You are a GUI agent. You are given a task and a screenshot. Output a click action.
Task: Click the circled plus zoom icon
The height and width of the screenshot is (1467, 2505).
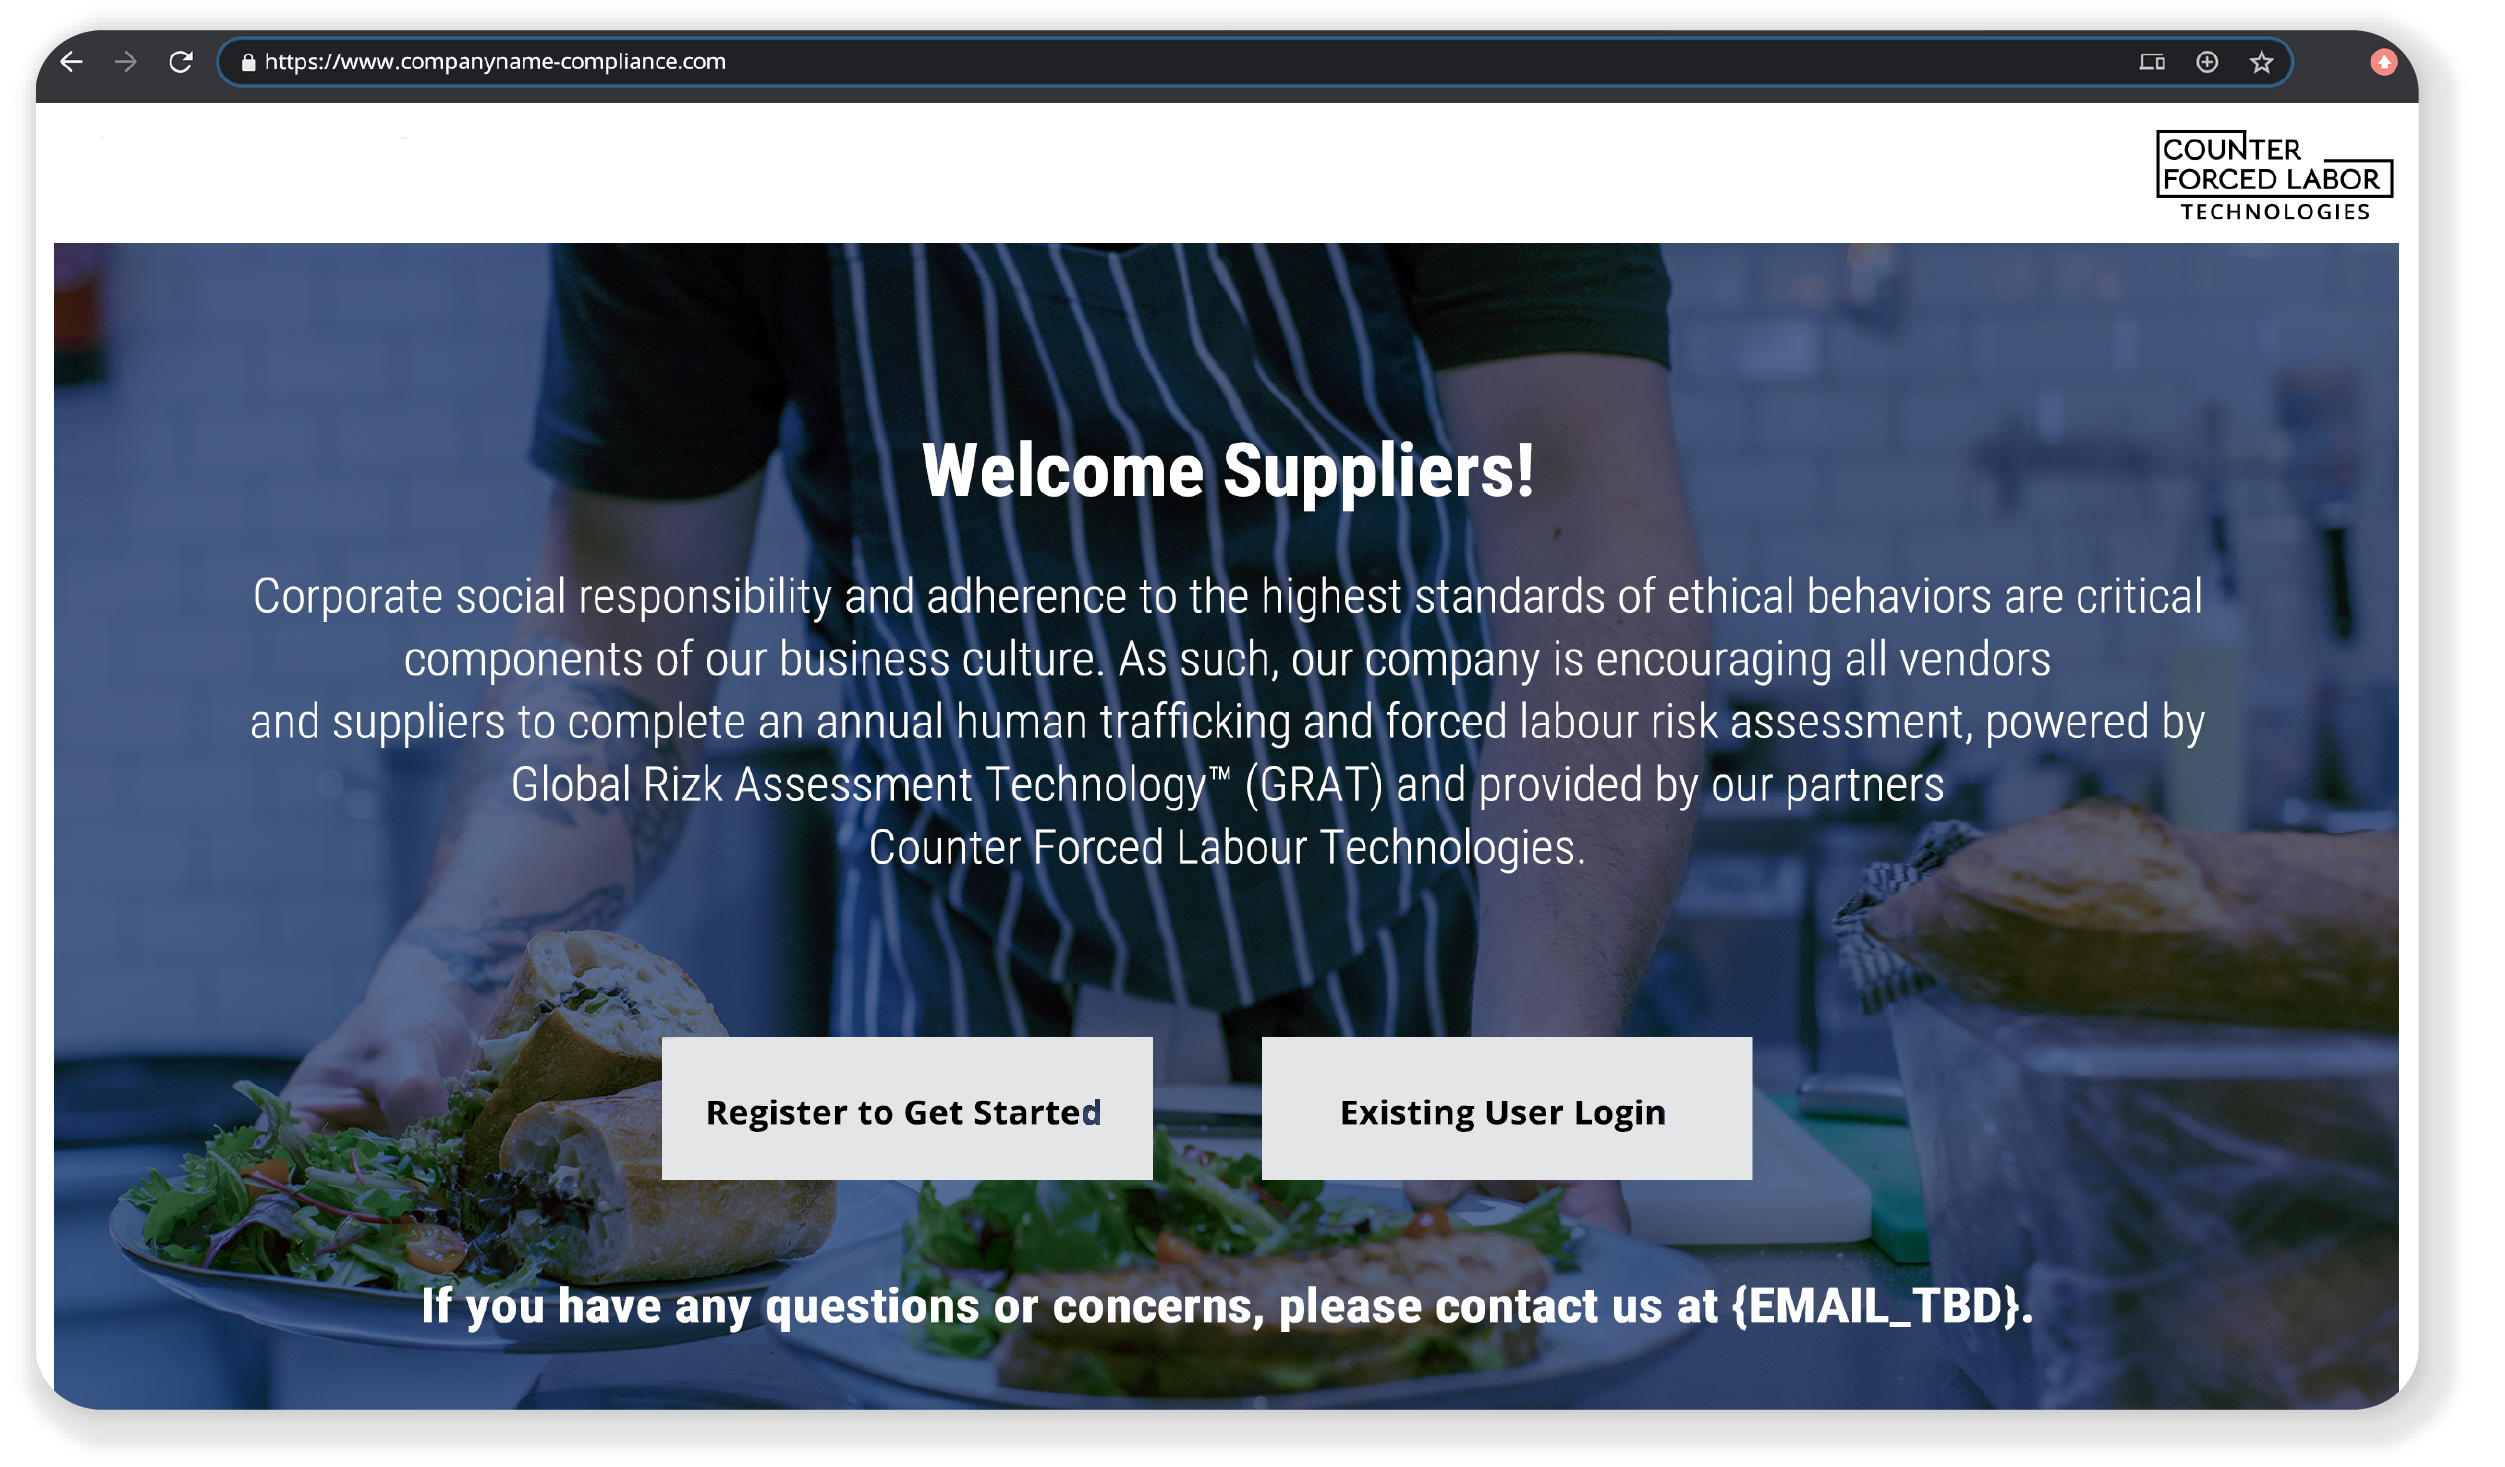[x=2207, y=62]
